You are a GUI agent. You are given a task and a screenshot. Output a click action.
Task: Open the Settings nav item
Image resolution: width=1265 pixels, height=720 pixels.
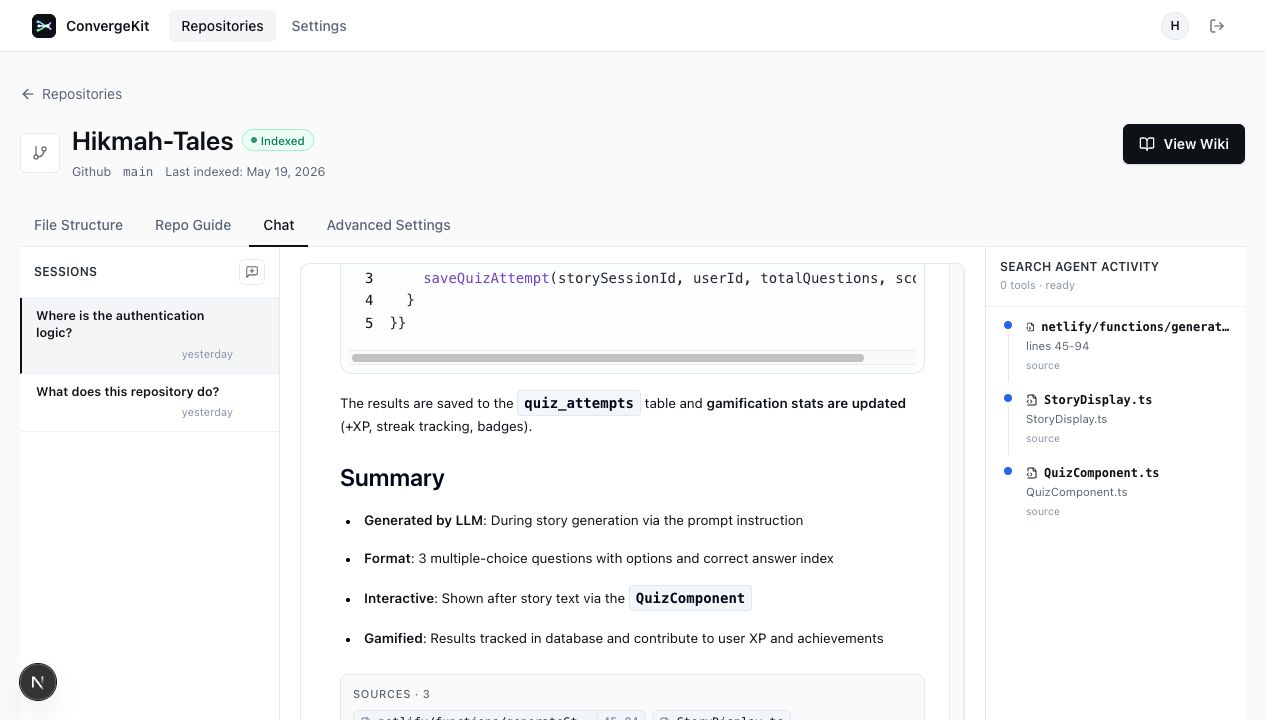click(x=319, y=26)
